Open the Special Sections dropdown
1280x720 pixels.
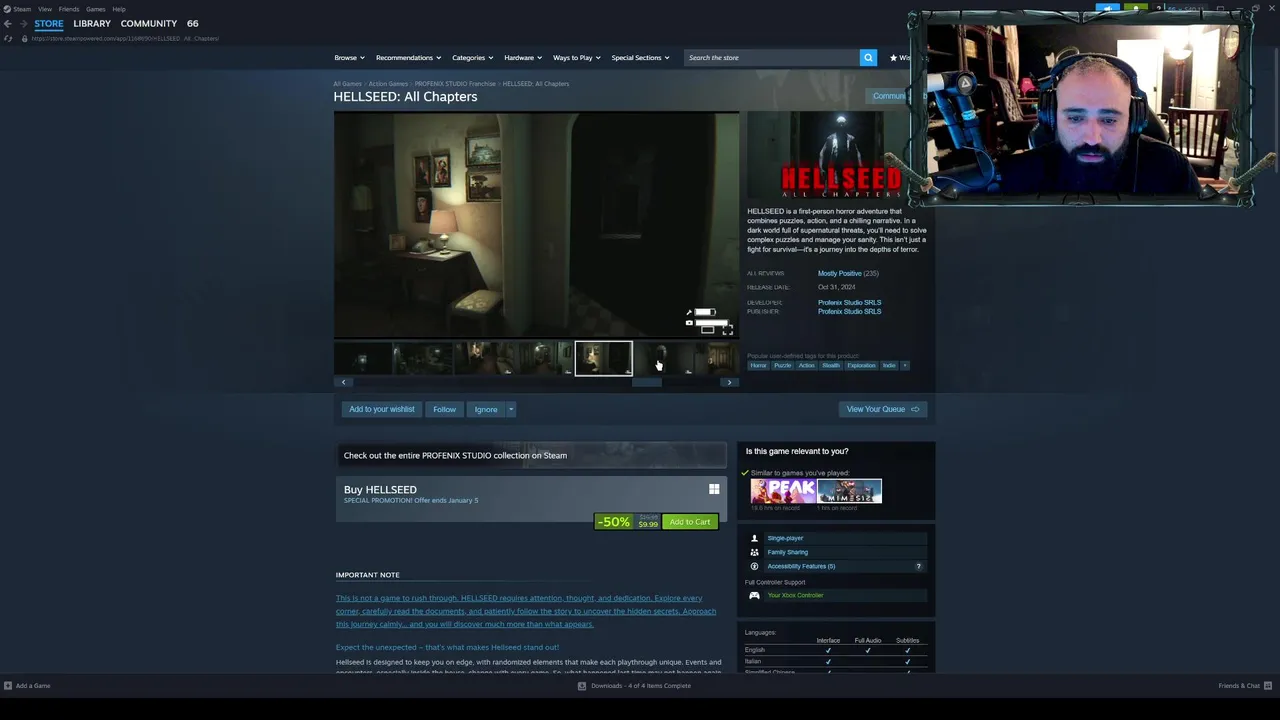point(640,57)
